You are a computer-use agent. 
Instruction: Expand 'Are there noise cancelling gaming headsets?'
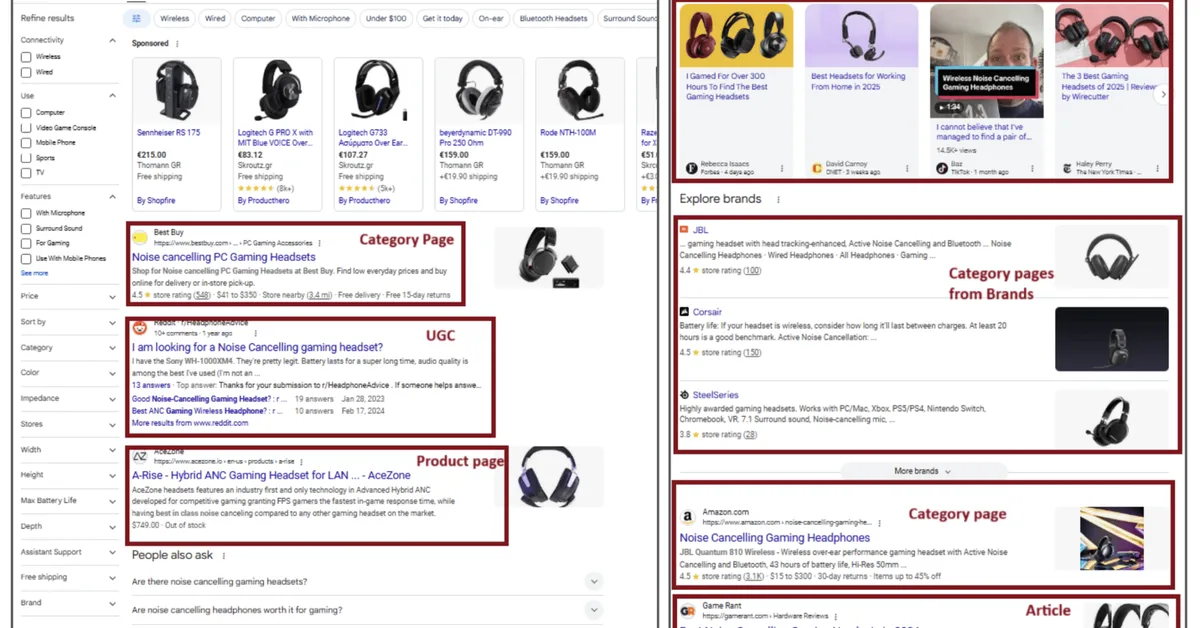pos(594,581)
